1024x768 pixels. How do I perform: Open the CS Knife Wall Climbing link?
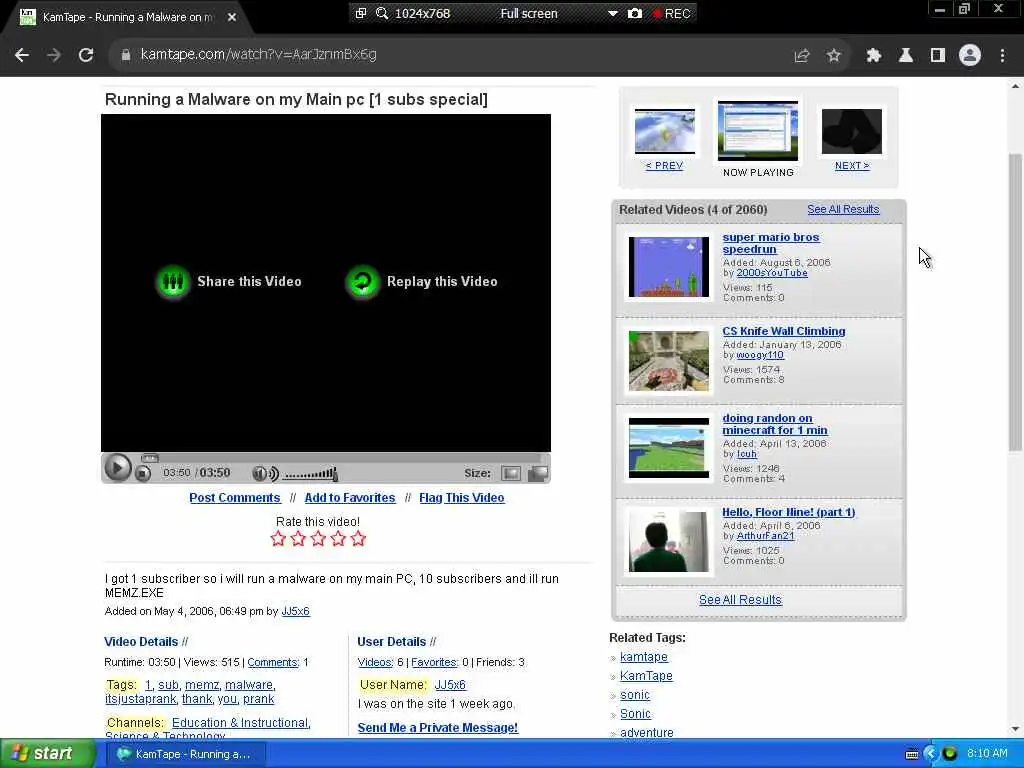[x=784, y=331]
